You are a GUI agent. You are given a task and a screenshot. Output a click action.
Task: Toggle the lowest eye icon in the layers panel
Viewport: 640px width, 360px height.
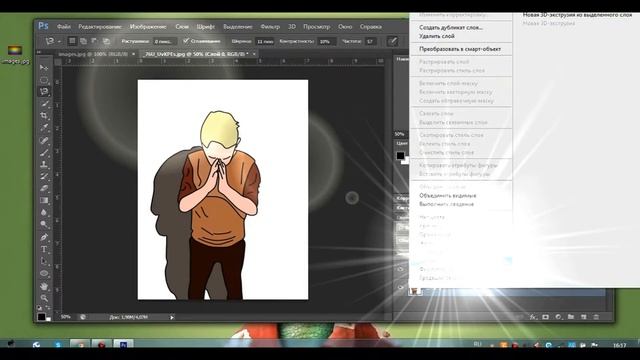[x=401, y=287]
